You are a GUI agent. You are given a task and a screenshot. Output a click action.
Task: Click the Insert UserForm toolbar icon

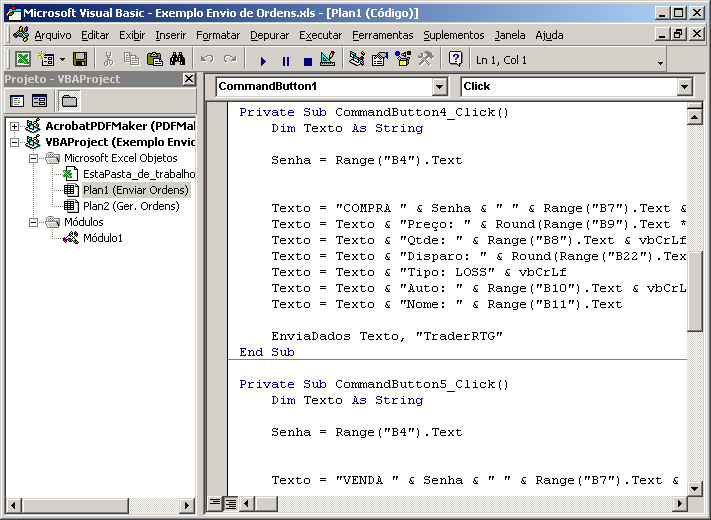[x=46, y=59]
